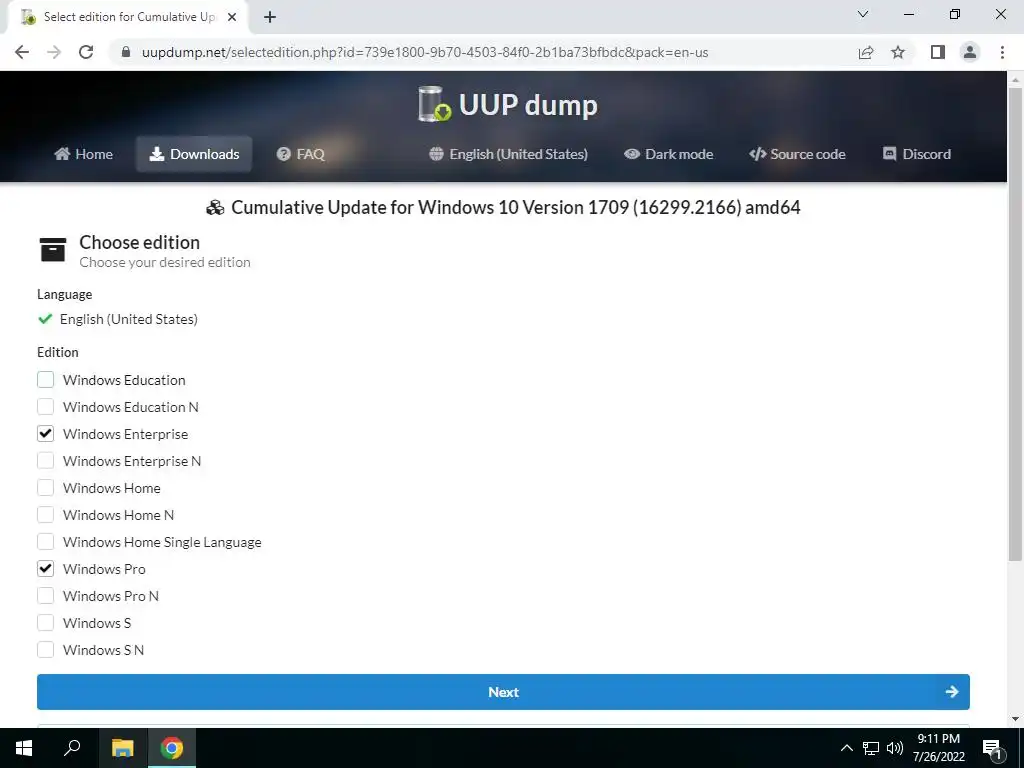Open the Chrome profile avatar

[x=970, y=52]
